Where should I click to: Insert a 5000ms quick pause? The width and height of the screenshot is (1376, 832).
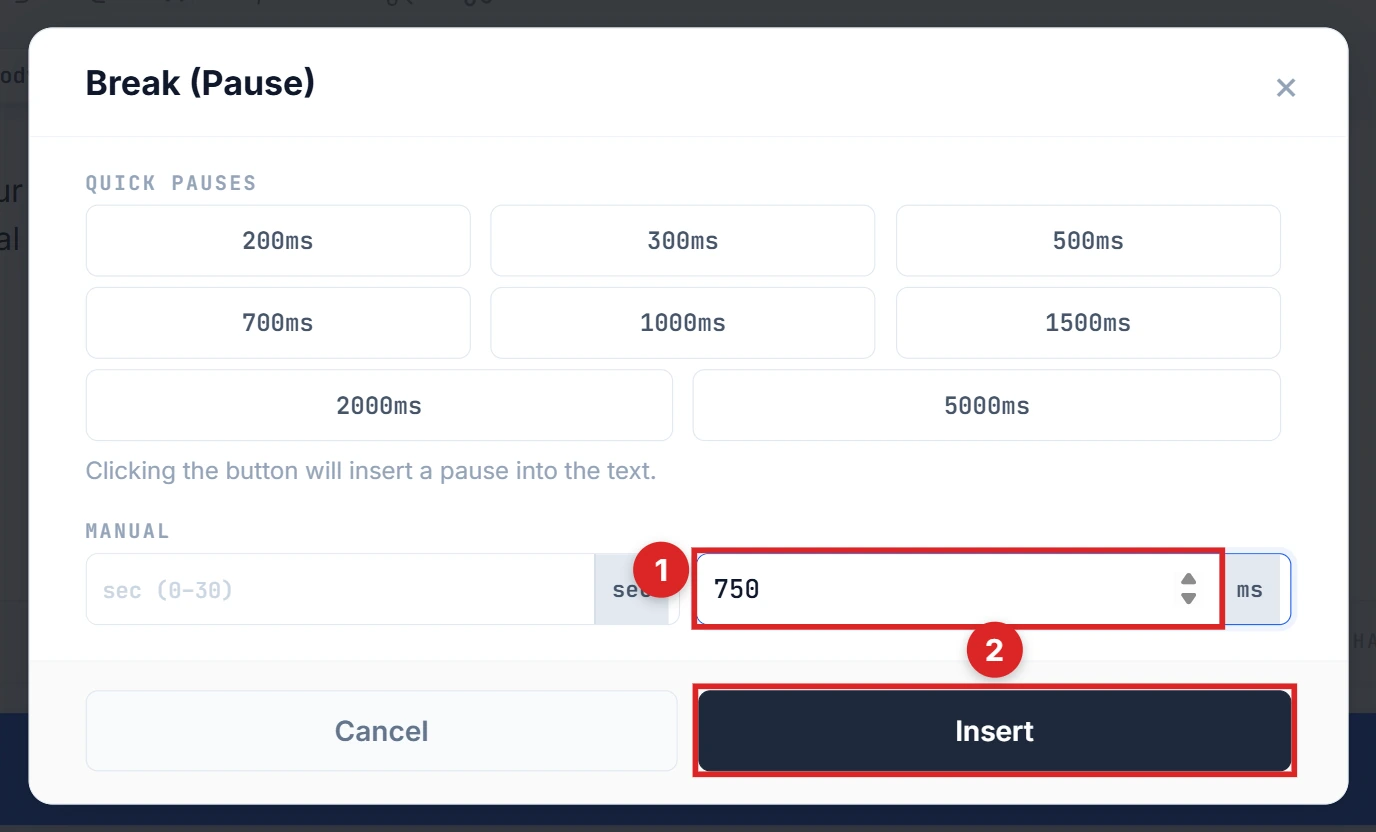click(x=986, y=405)
